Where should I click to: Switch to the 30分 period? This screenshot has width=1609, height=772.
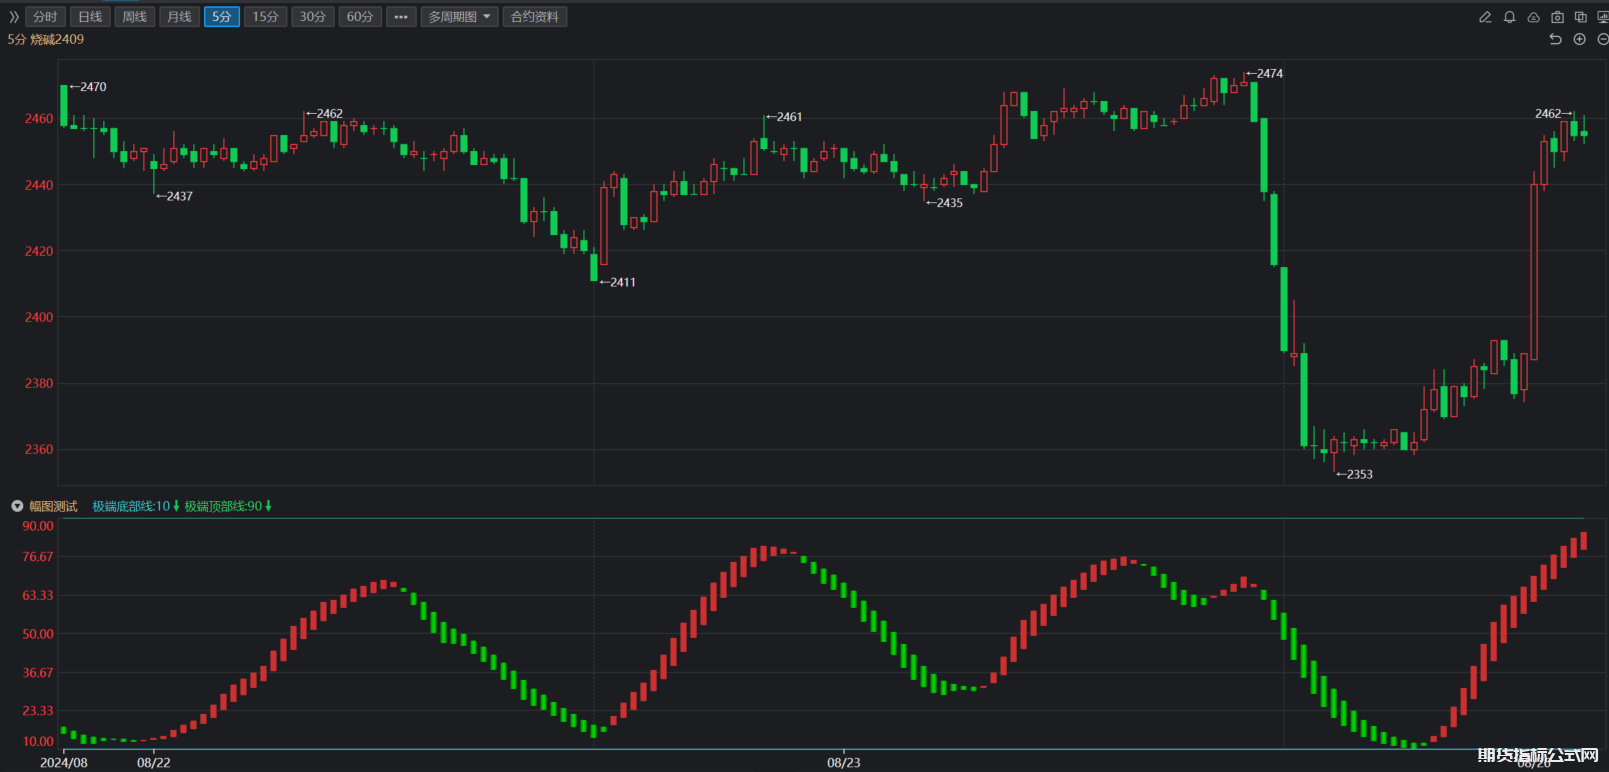tap(313, 17)
